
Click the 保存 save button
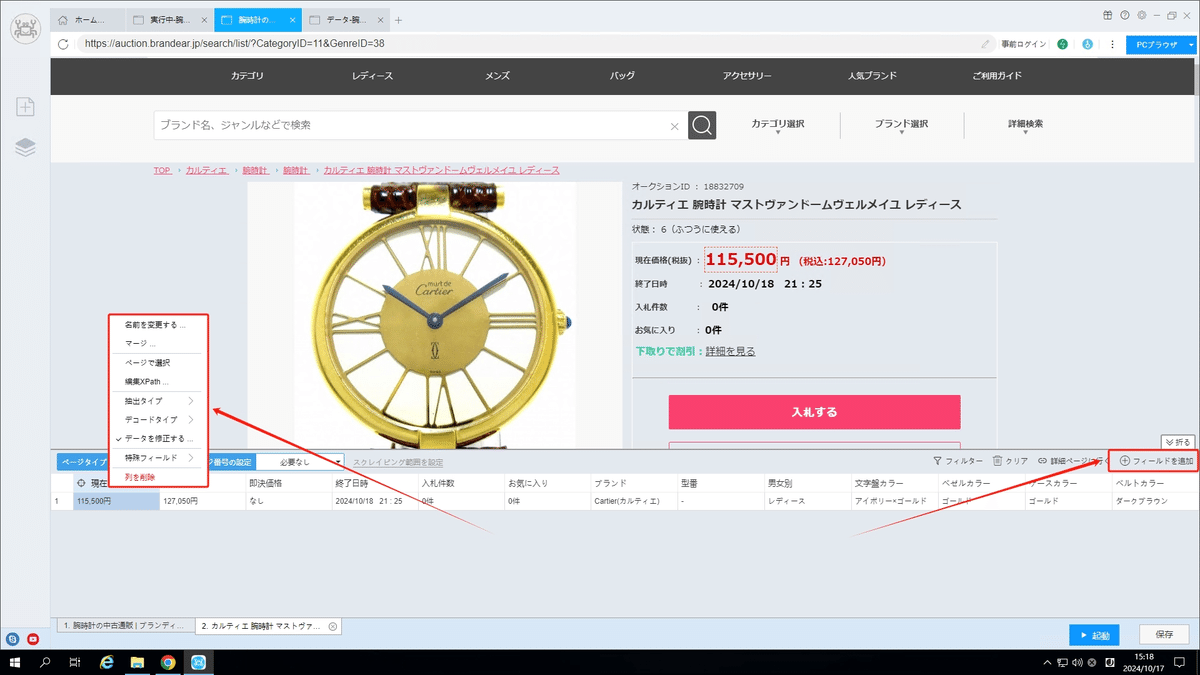[1164, 635]
